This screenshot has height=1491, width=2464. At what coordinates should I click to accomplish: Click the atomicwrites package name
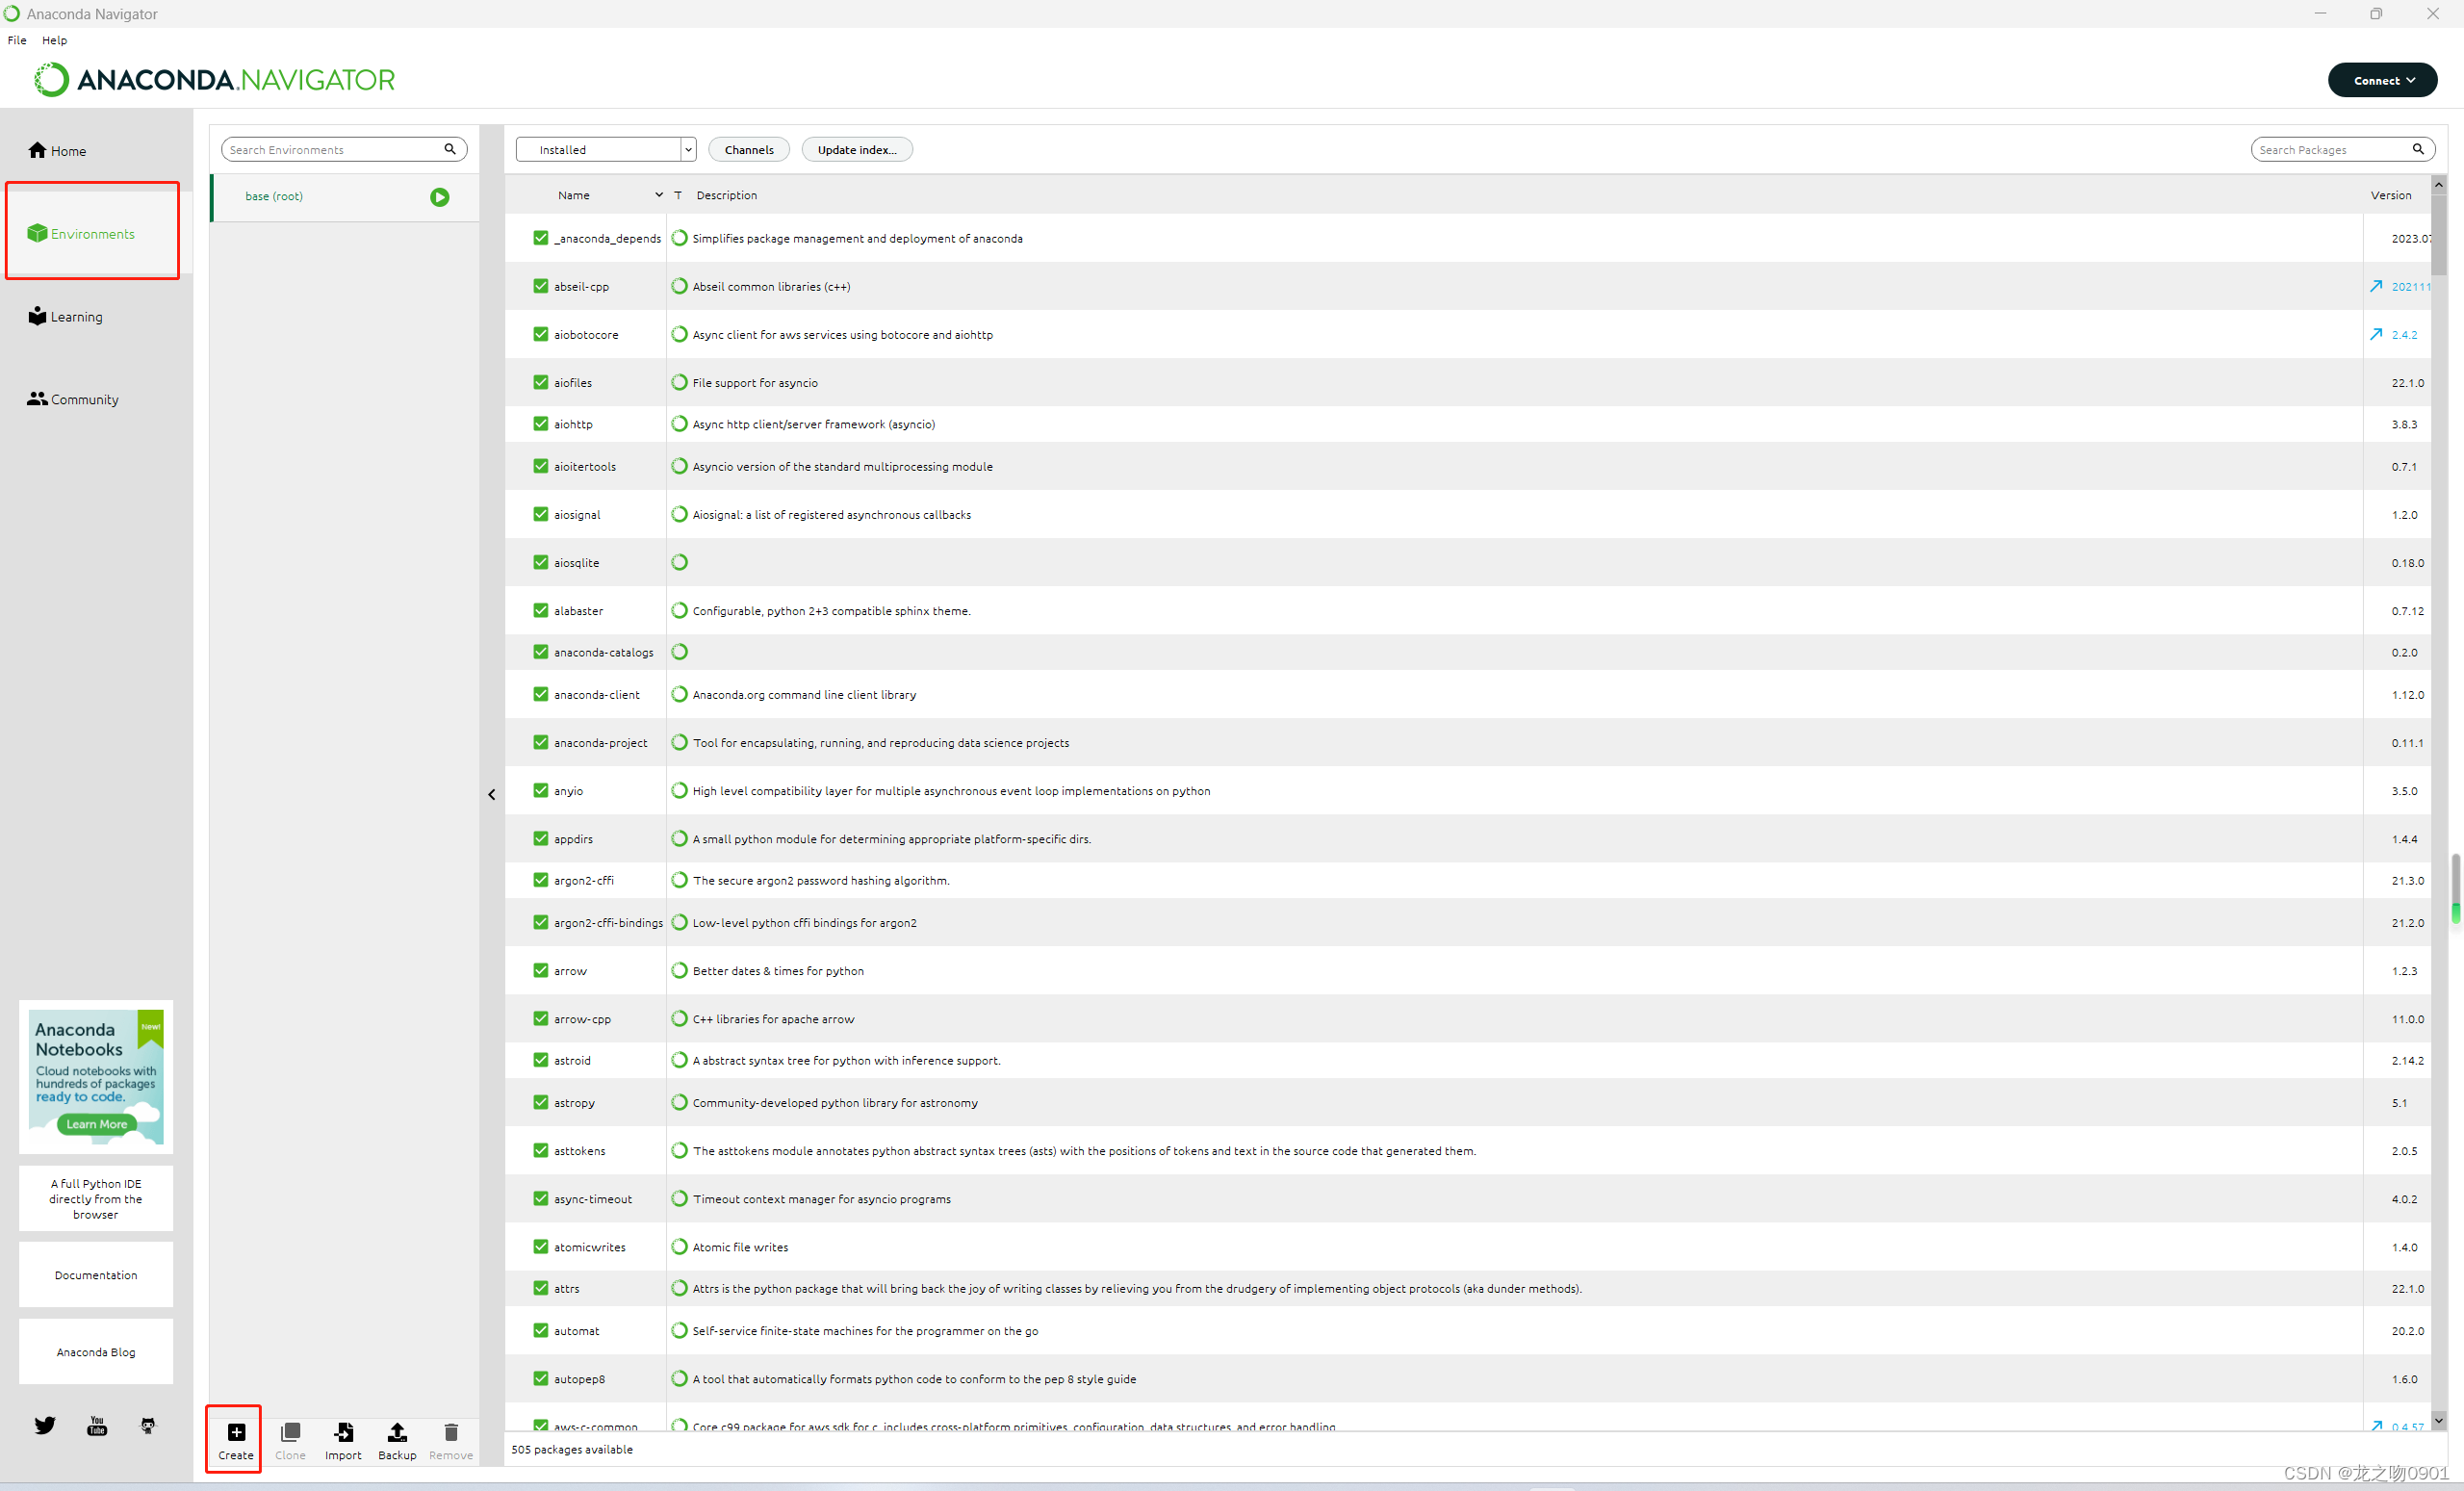point(590,1246)
